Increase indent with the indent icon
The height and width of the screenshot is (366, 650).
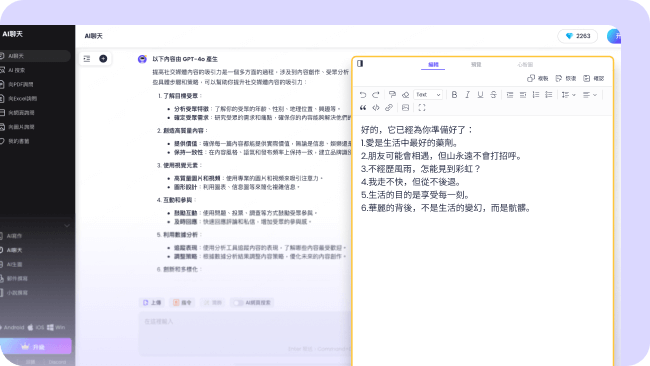click(510, 95)
